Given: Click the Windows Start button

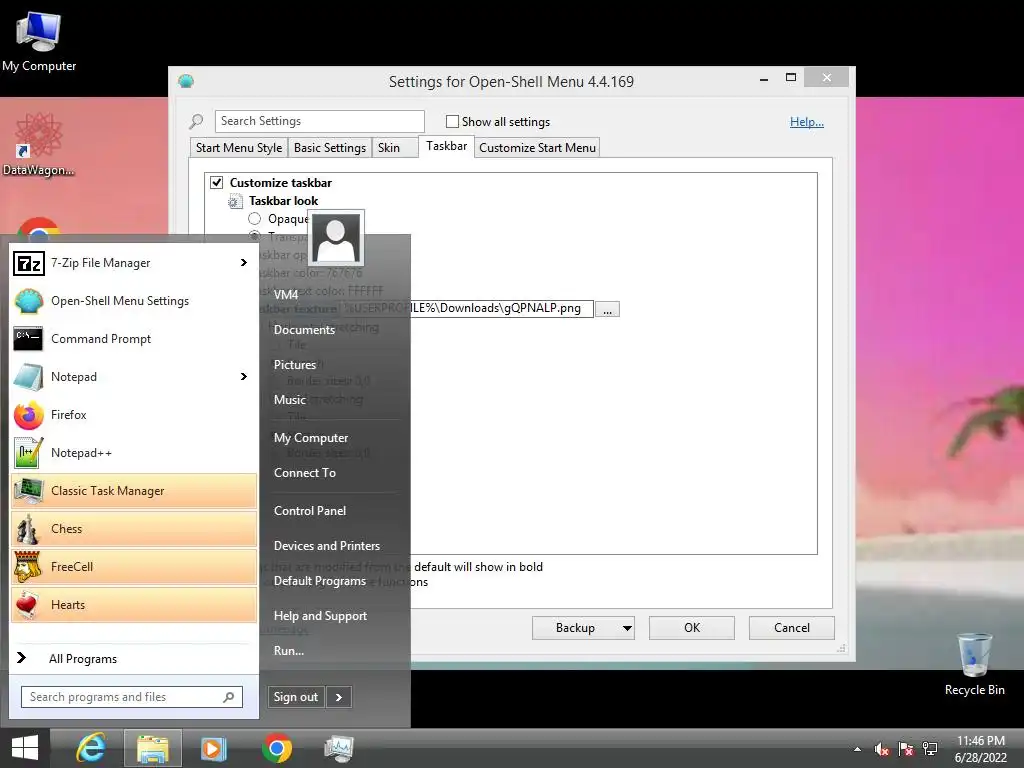Looking at the screenshot, I should 25,748.
